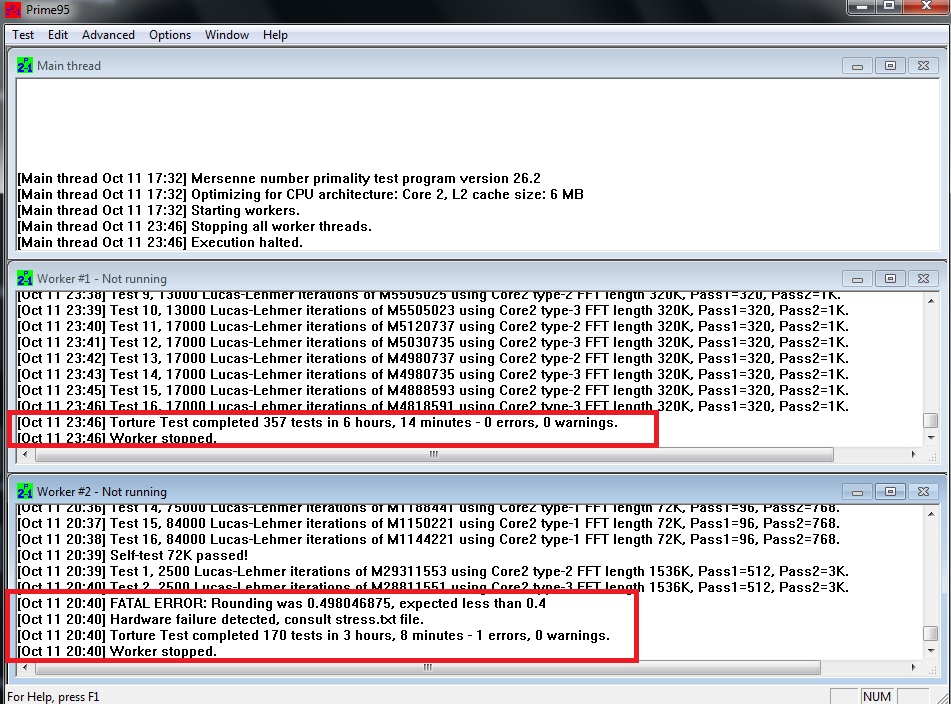Click Worker #1 Test 15 M4888593 line
Viewport: 951px width, 704px height.
click(x=432, y=390)
